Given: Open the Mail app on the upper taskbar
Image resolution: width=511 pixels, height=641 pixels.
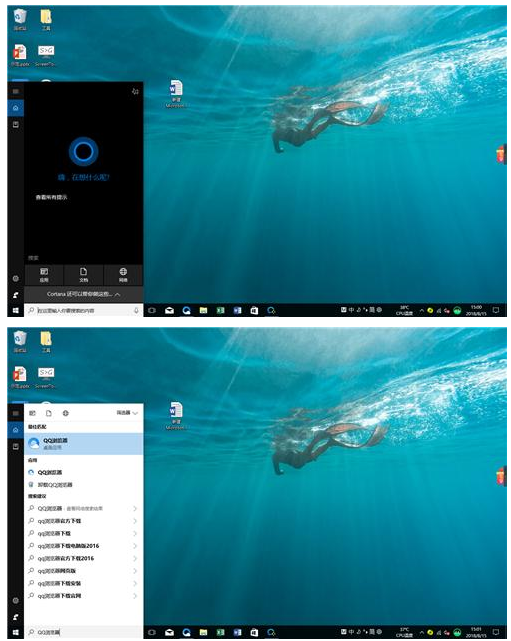Looking at the screenshot, I should click(169, 311).
